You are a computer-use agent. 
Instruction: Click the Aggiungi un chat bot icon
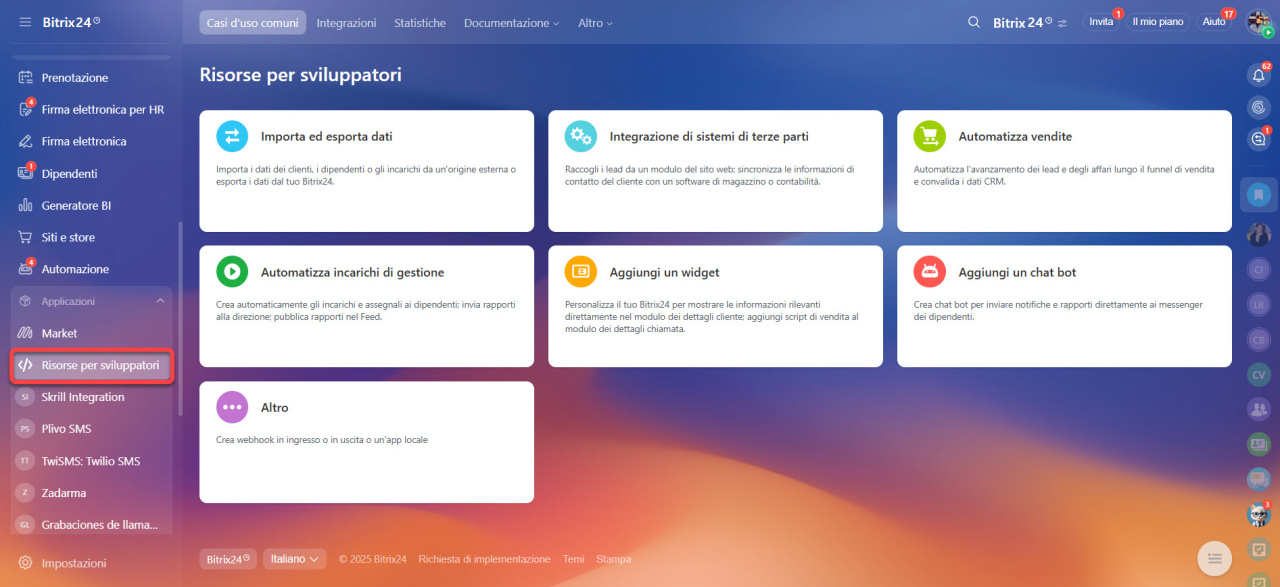pyautogui.click(x=930, y=272)
